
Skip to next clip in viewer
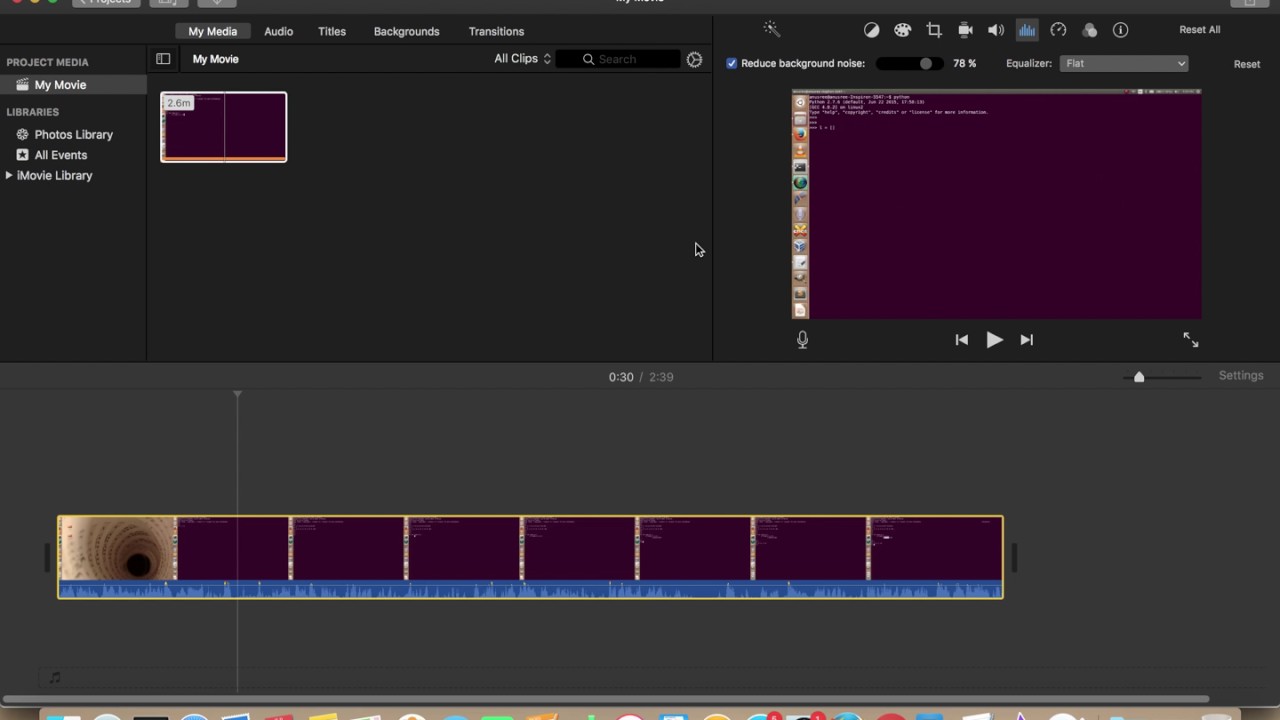[x=1026, y=340]
